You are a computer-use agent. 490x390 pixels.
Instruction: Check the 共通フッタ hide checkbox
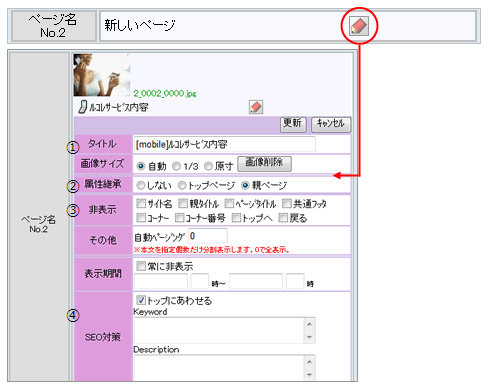click(286, 203)
